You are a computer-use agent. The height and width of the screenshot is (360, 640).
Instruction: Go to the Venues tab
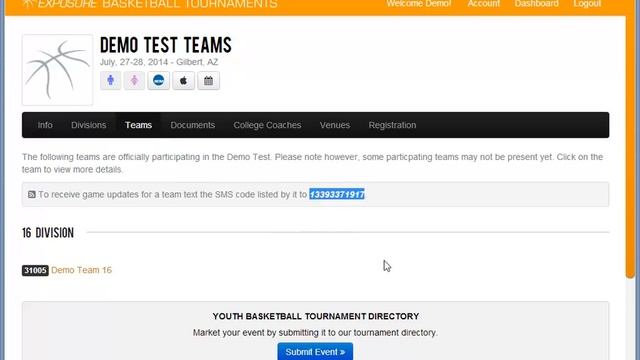(x=335, y=125)
